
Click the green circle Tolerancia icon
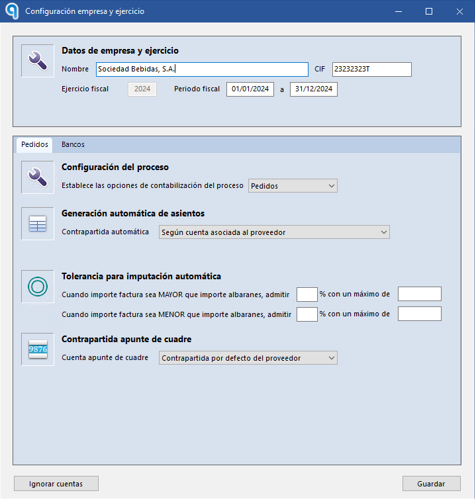[38, 286]
